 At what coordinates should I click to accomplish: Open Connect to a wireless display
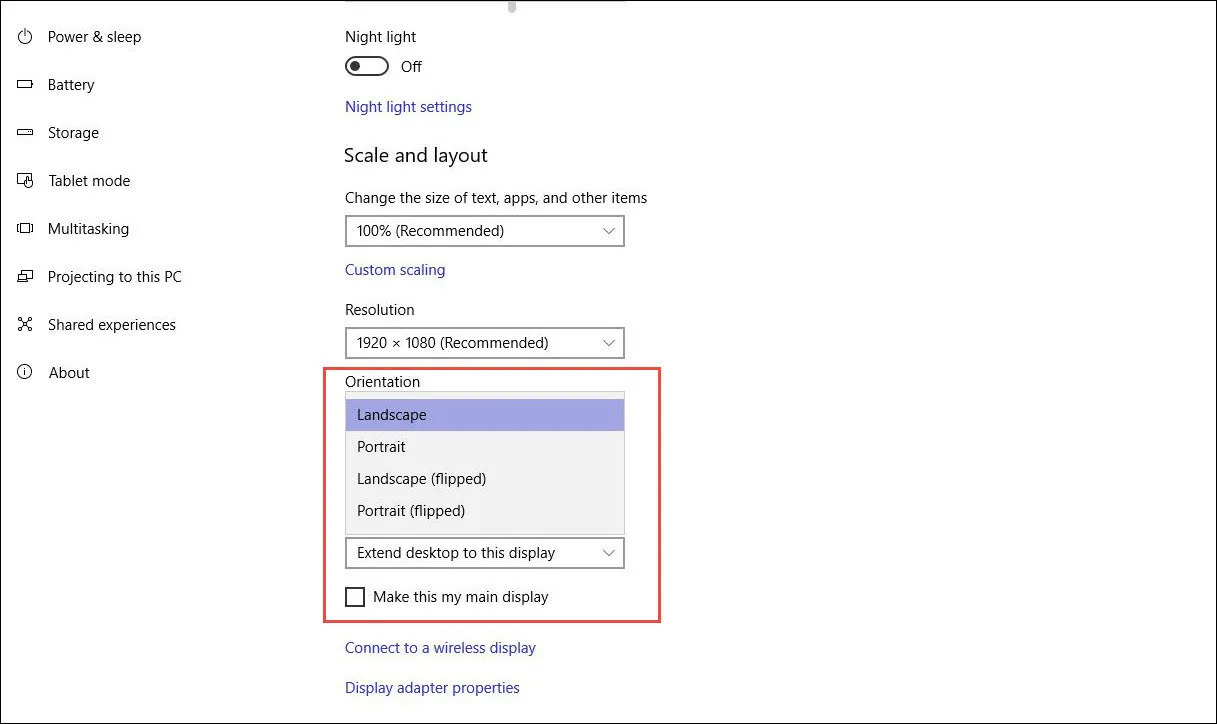point(440,648)
